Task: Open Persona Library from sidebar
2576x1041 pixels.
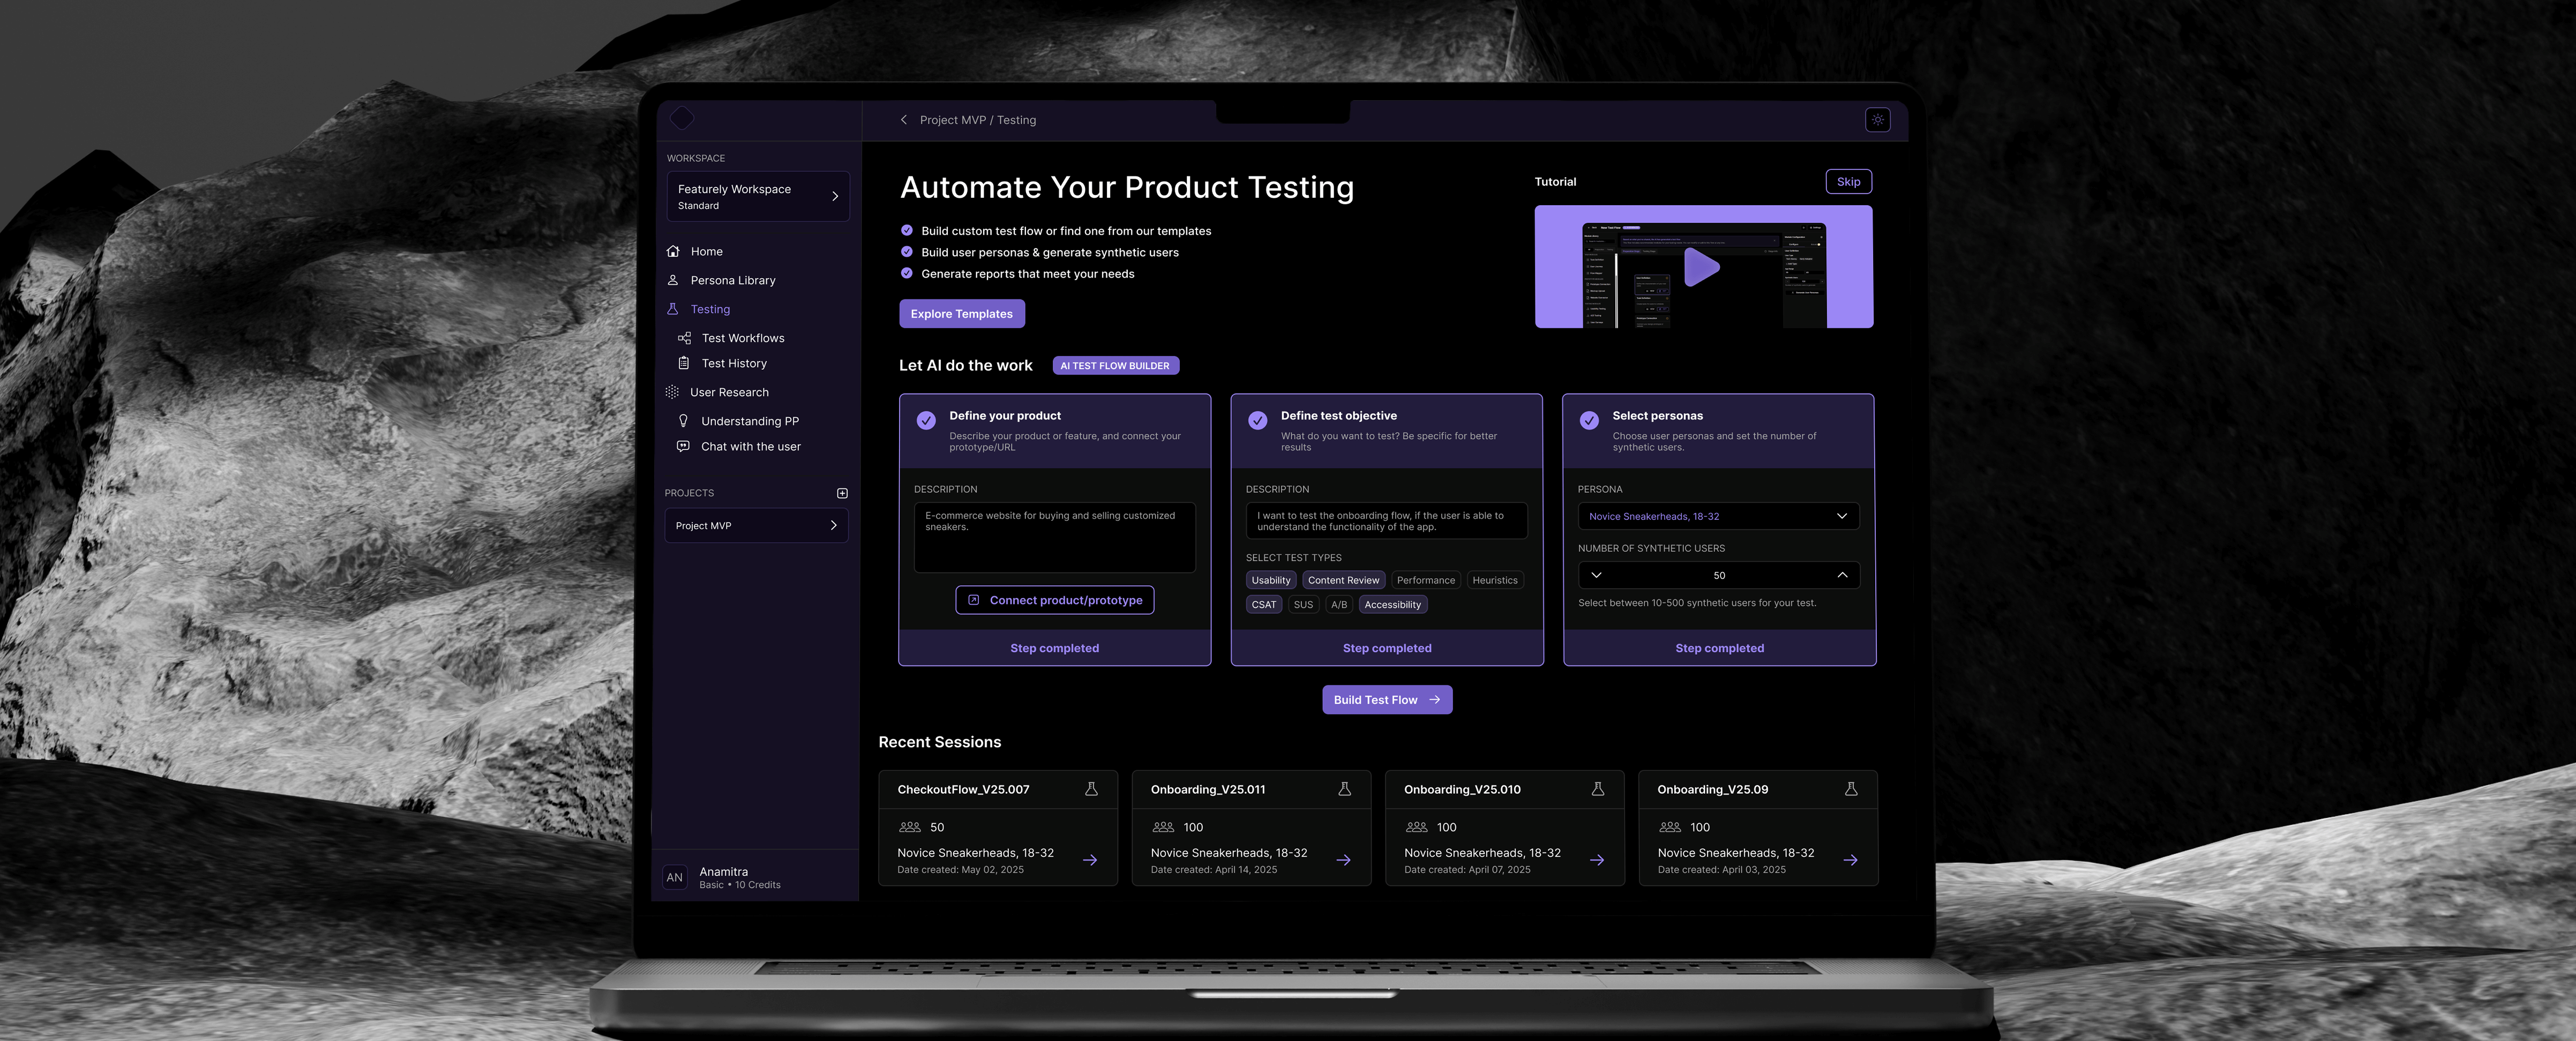Action: pyautogui.click(x=732, y=281)
